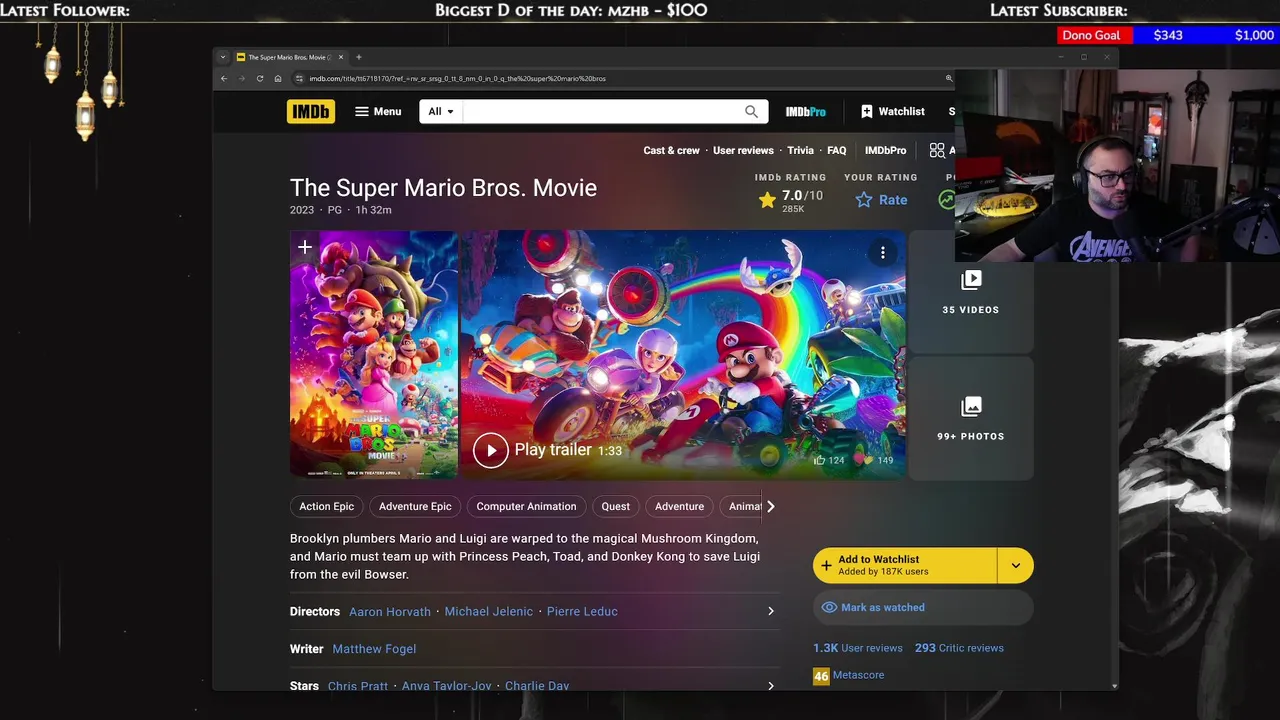
Task: Click Add to Watchlist yellow button
Action: point(905,565)
